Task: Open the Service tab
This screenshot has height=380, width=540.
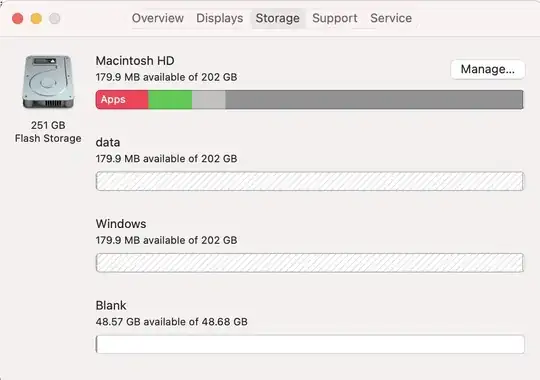Action: click(391, 18)
